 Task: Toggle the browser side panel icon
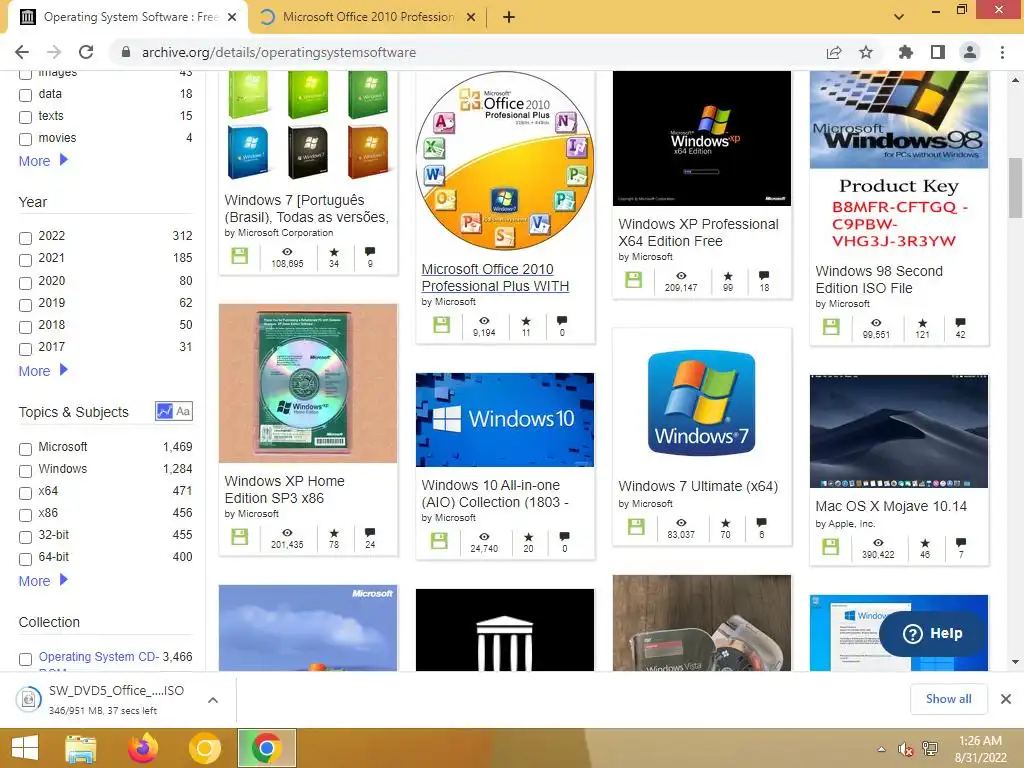(938, 52)
